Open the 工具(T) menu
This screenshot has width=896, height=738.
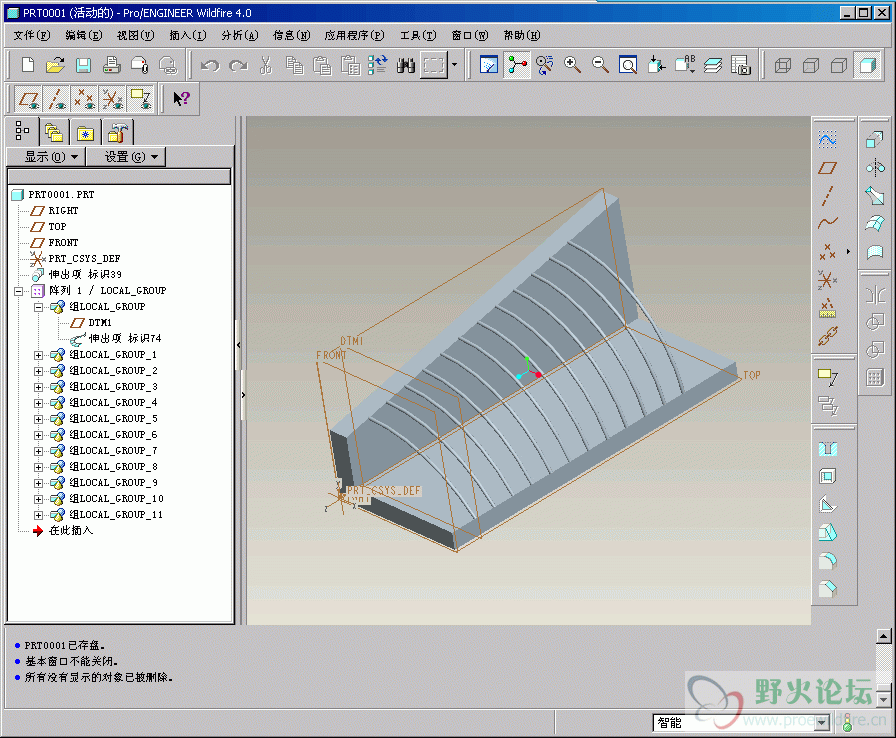[x=418, y=35]
